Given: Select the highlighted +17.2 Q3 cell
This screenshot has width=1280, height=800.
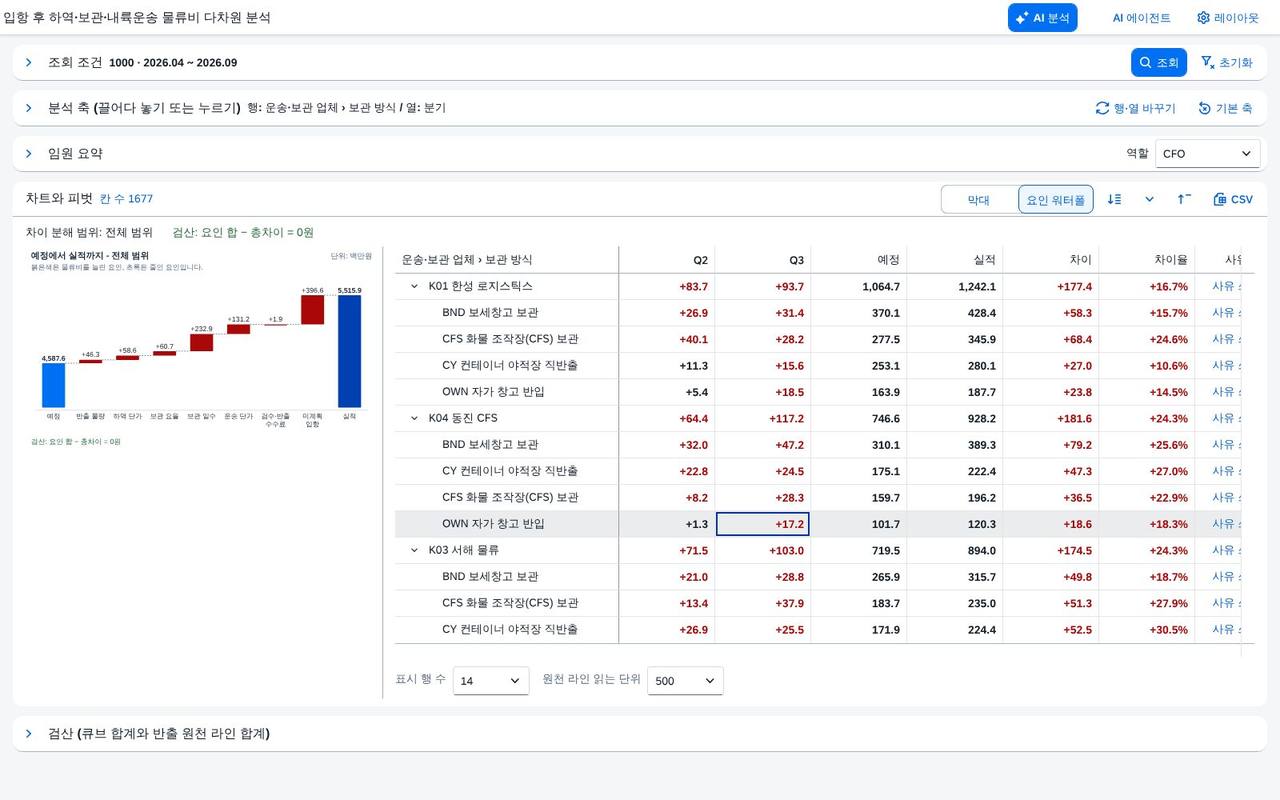Looking at the screenshot, I should click(x=763, y=524).
